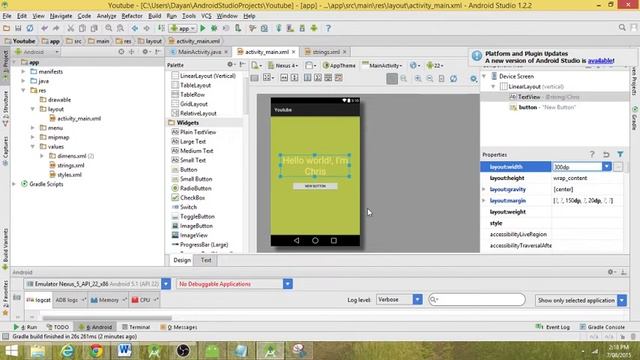Open the run configuration app dropdown
This screenshot has width=640, height=360.
[x=183, y=28]
